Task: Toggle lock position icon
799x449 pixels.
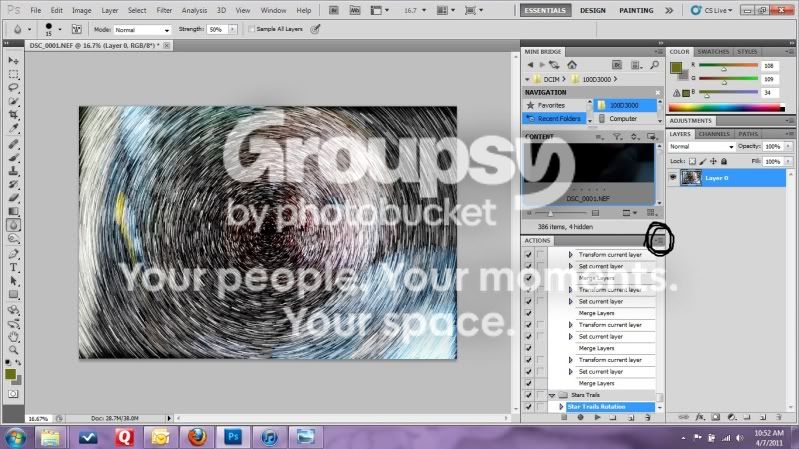Action: tap(713, 161)
